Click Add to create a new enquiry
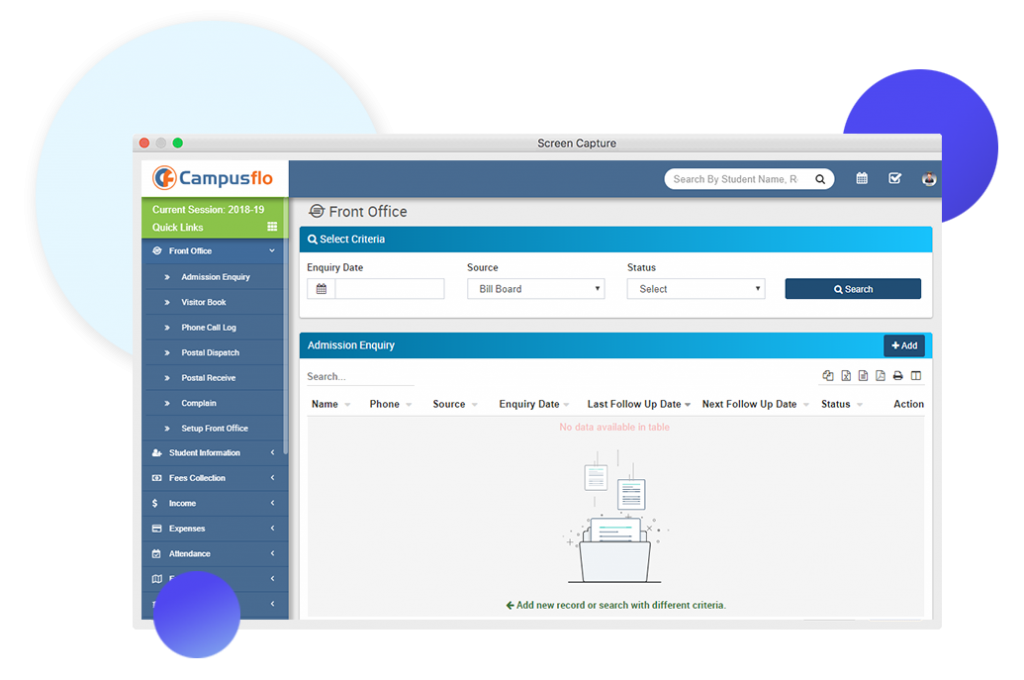Image resolution: width=1024 pixels, height=680 pixels. (903, 344)
